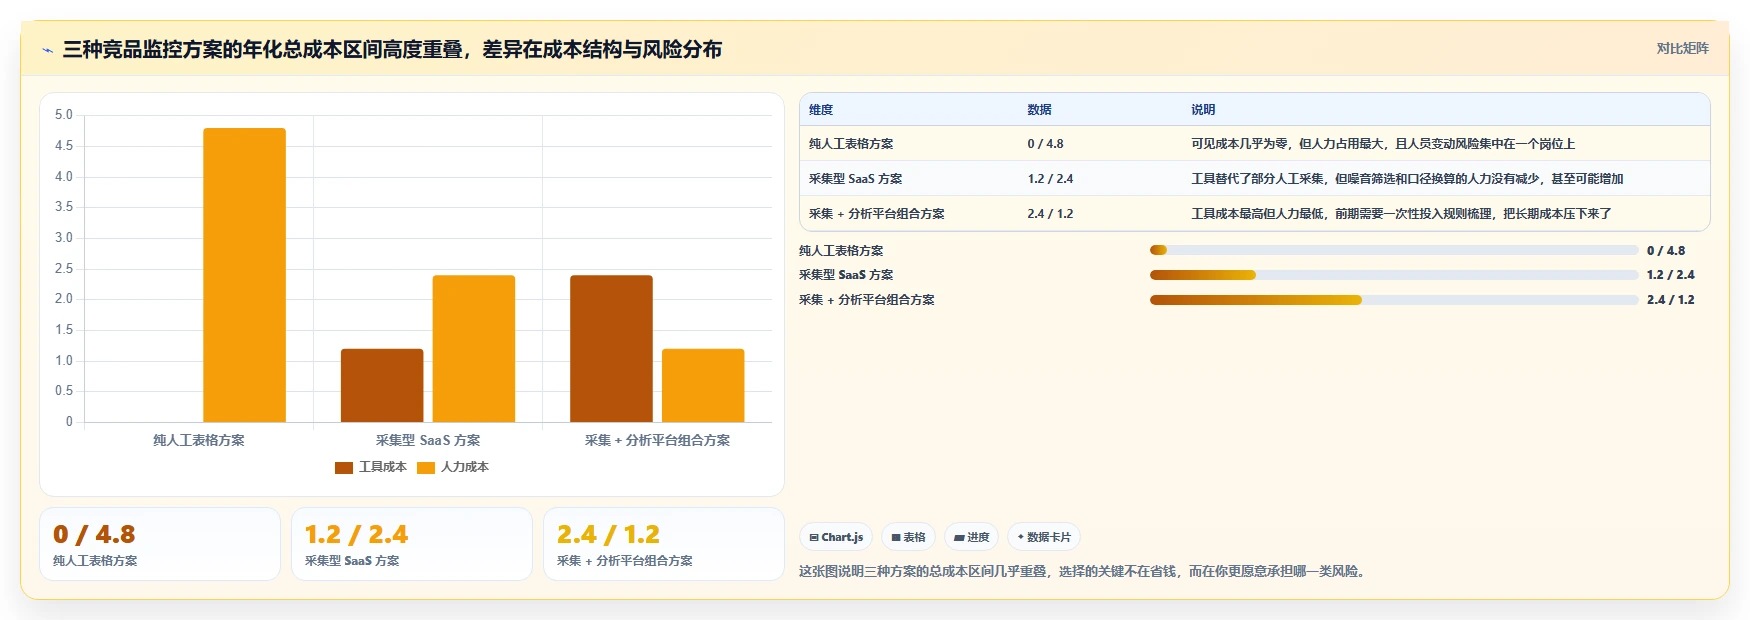Click the 纯人工表格方案 人力成本 bar at 4.8
The image size is (1750, 620).
[x=244, y=275]
